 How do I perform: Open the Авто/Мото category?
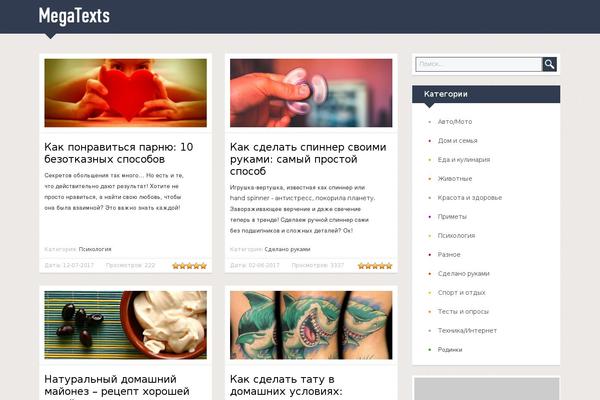(455, 122)
